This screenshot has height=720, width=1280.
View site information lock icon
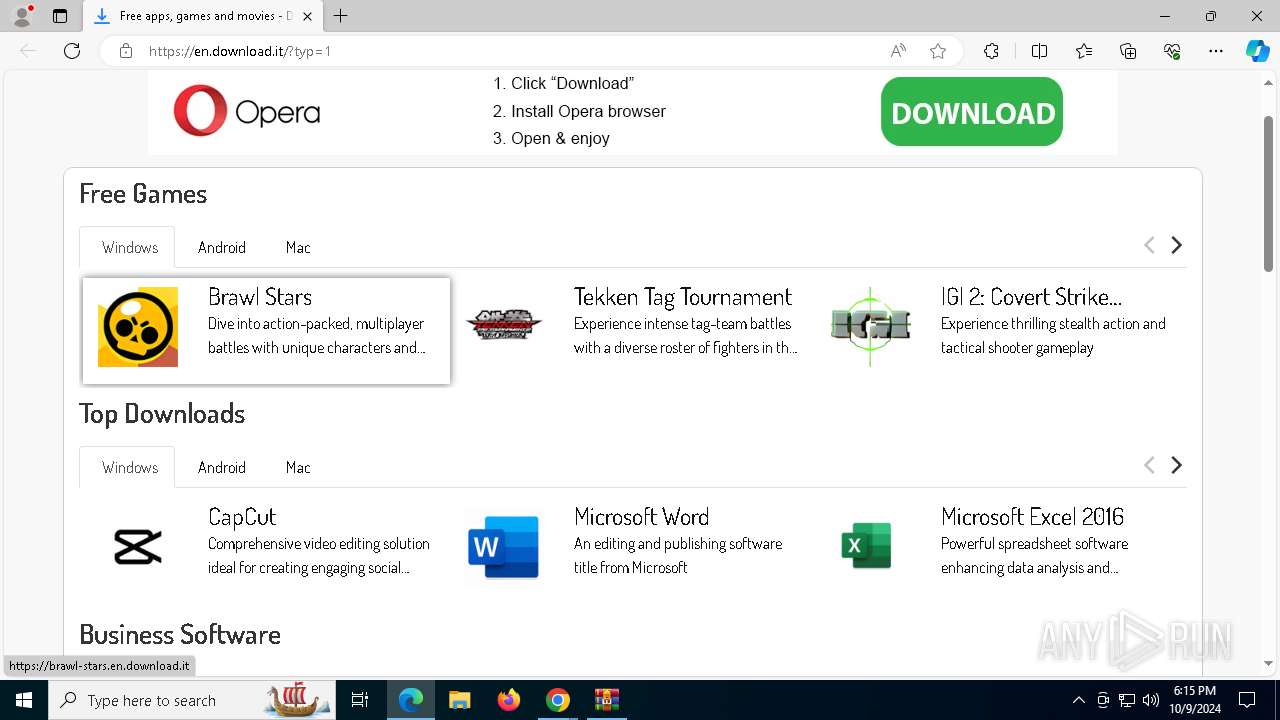(126, 51)
